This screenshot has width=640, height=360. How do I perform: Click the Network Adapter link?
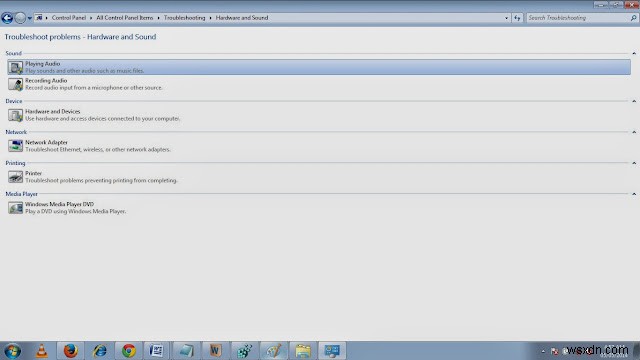47,142
